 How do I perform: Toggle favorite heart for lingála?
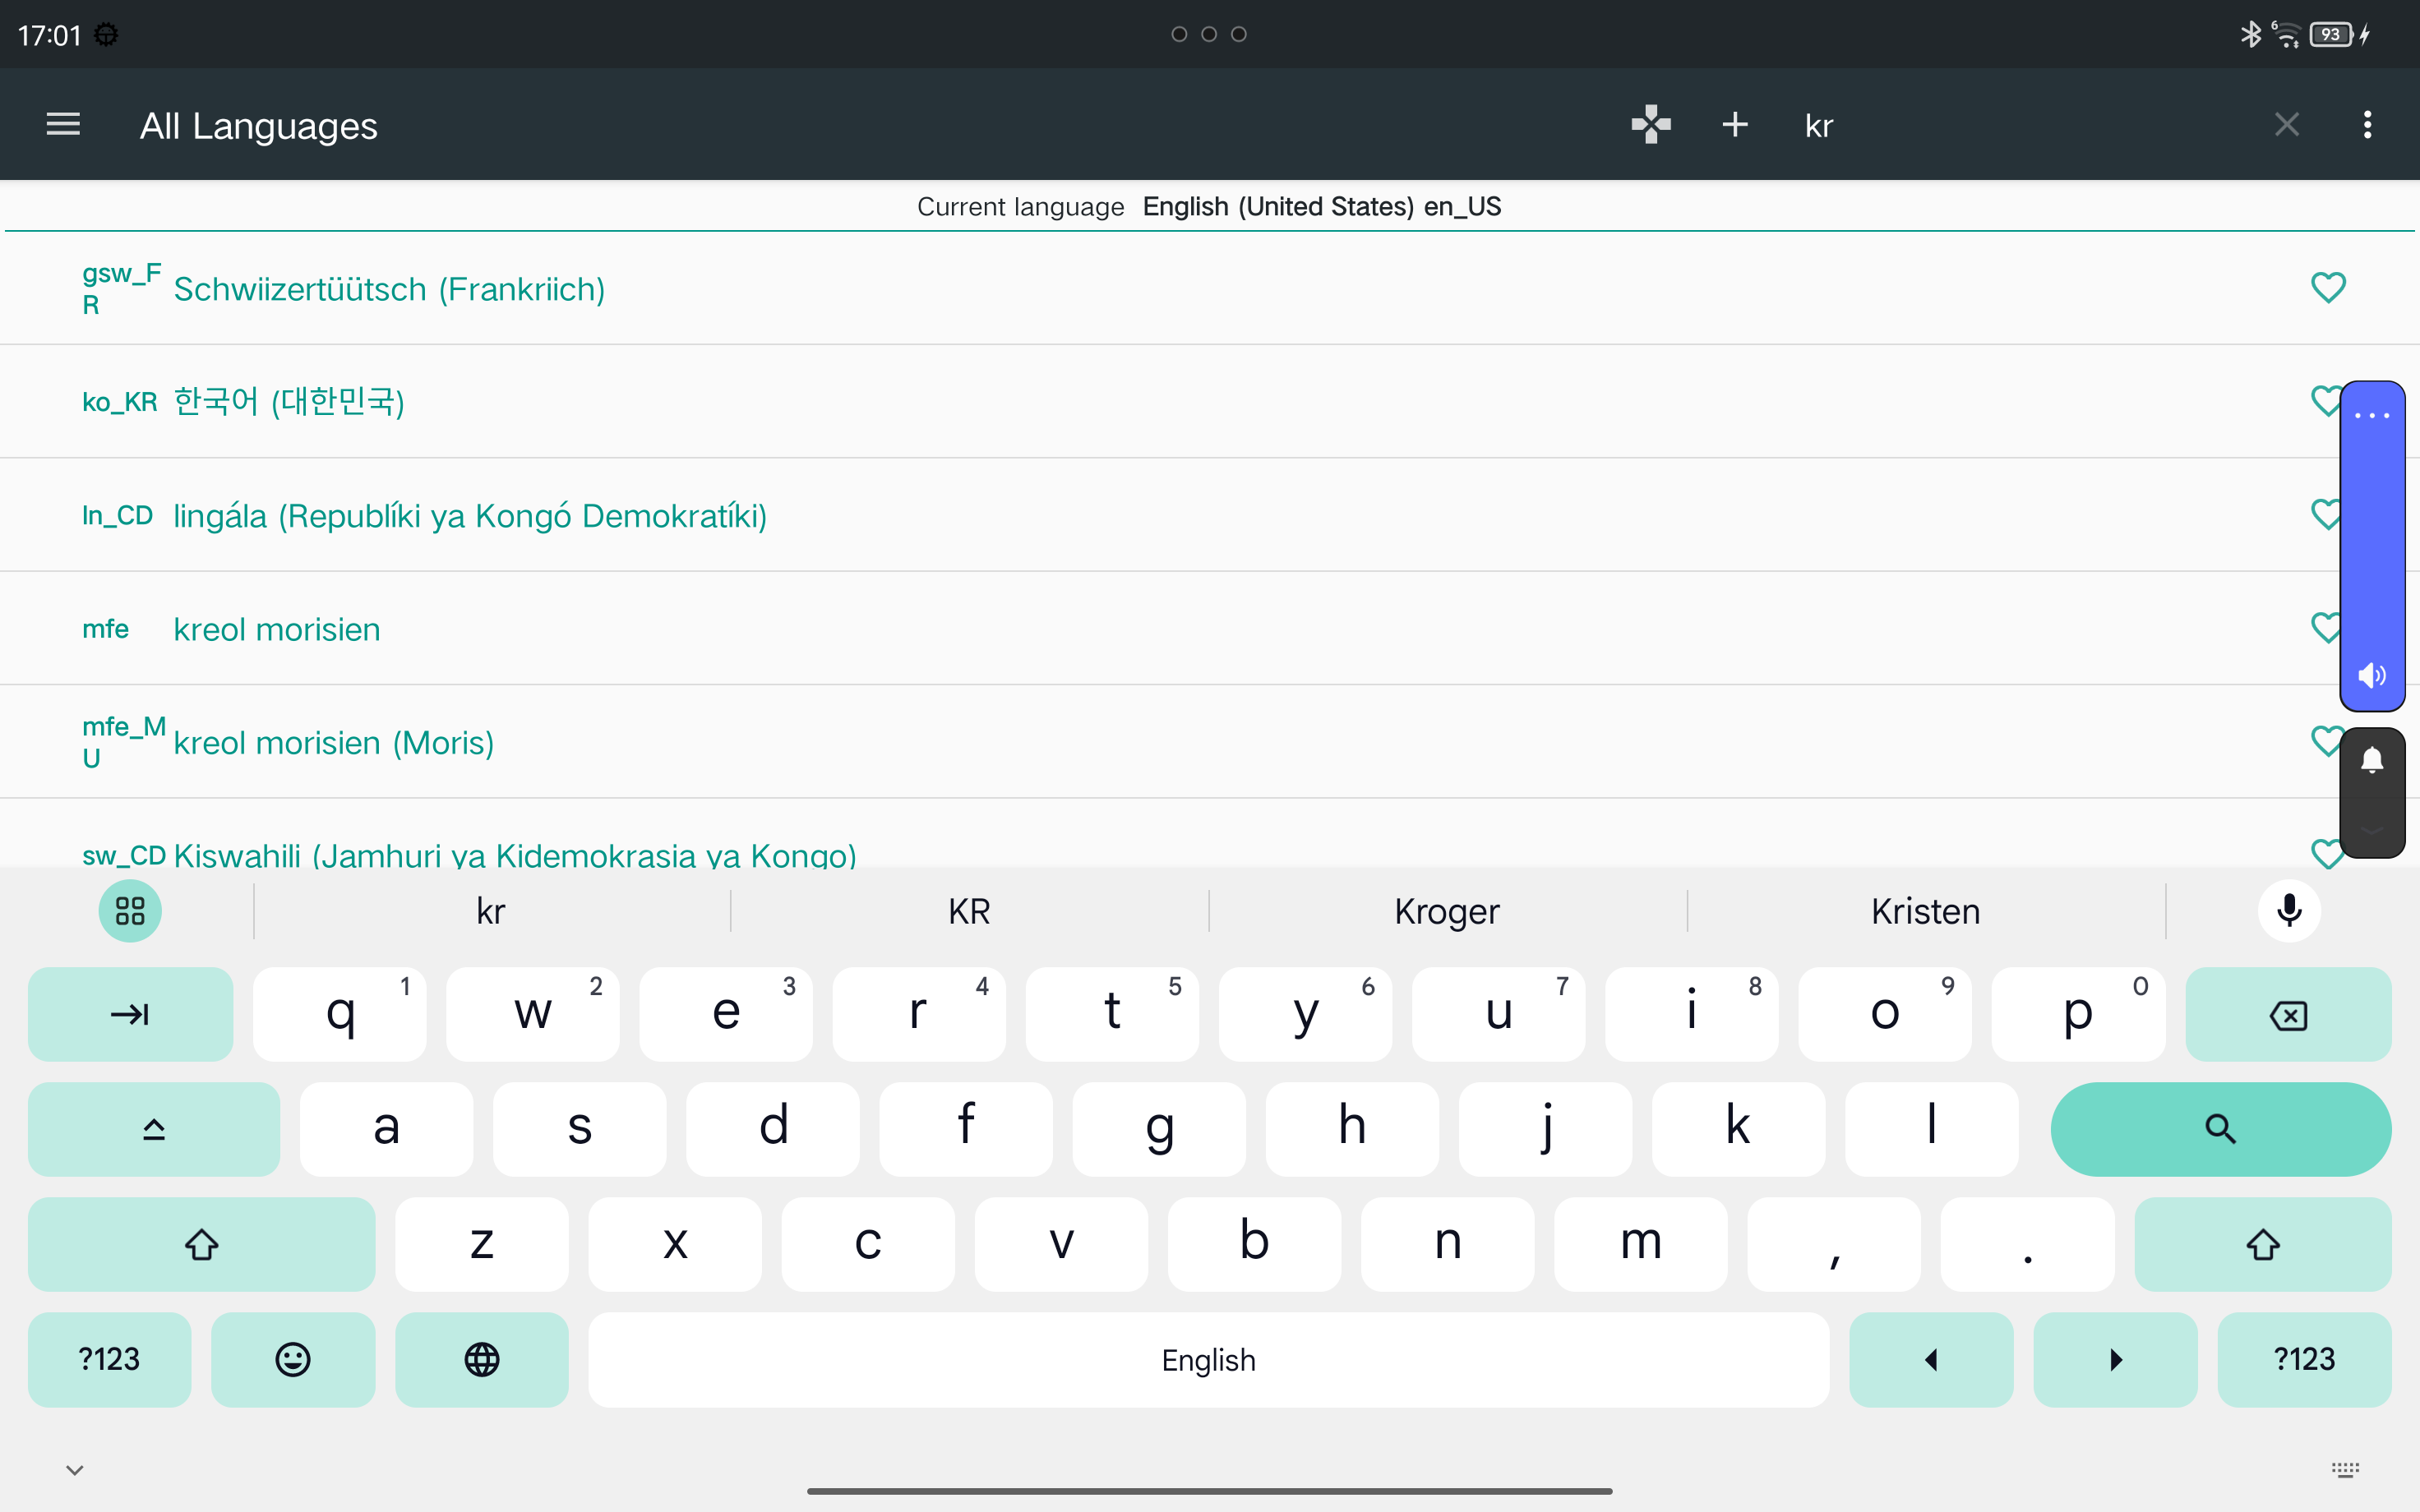pos(2323,515)
